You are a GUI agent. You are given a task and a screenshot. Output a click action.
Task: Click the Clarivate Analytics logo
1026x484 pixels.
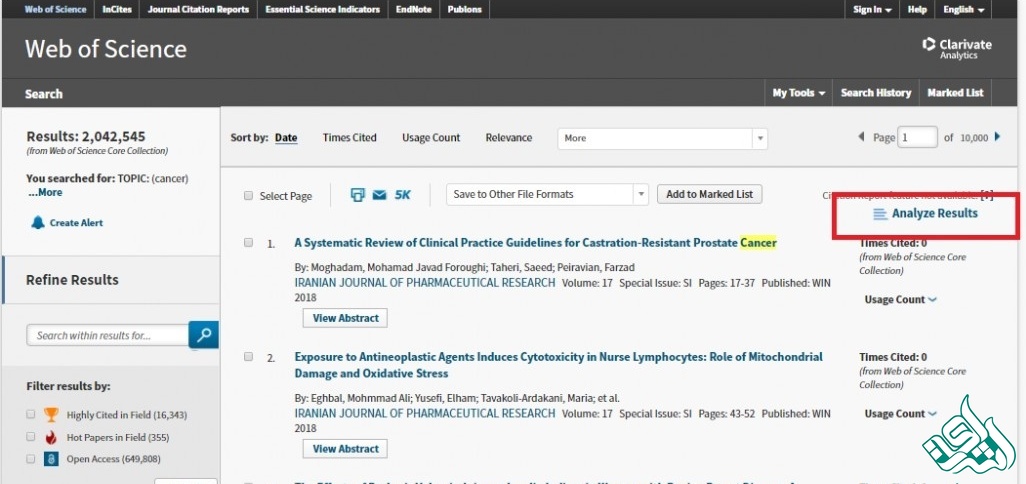coord(957,48)
